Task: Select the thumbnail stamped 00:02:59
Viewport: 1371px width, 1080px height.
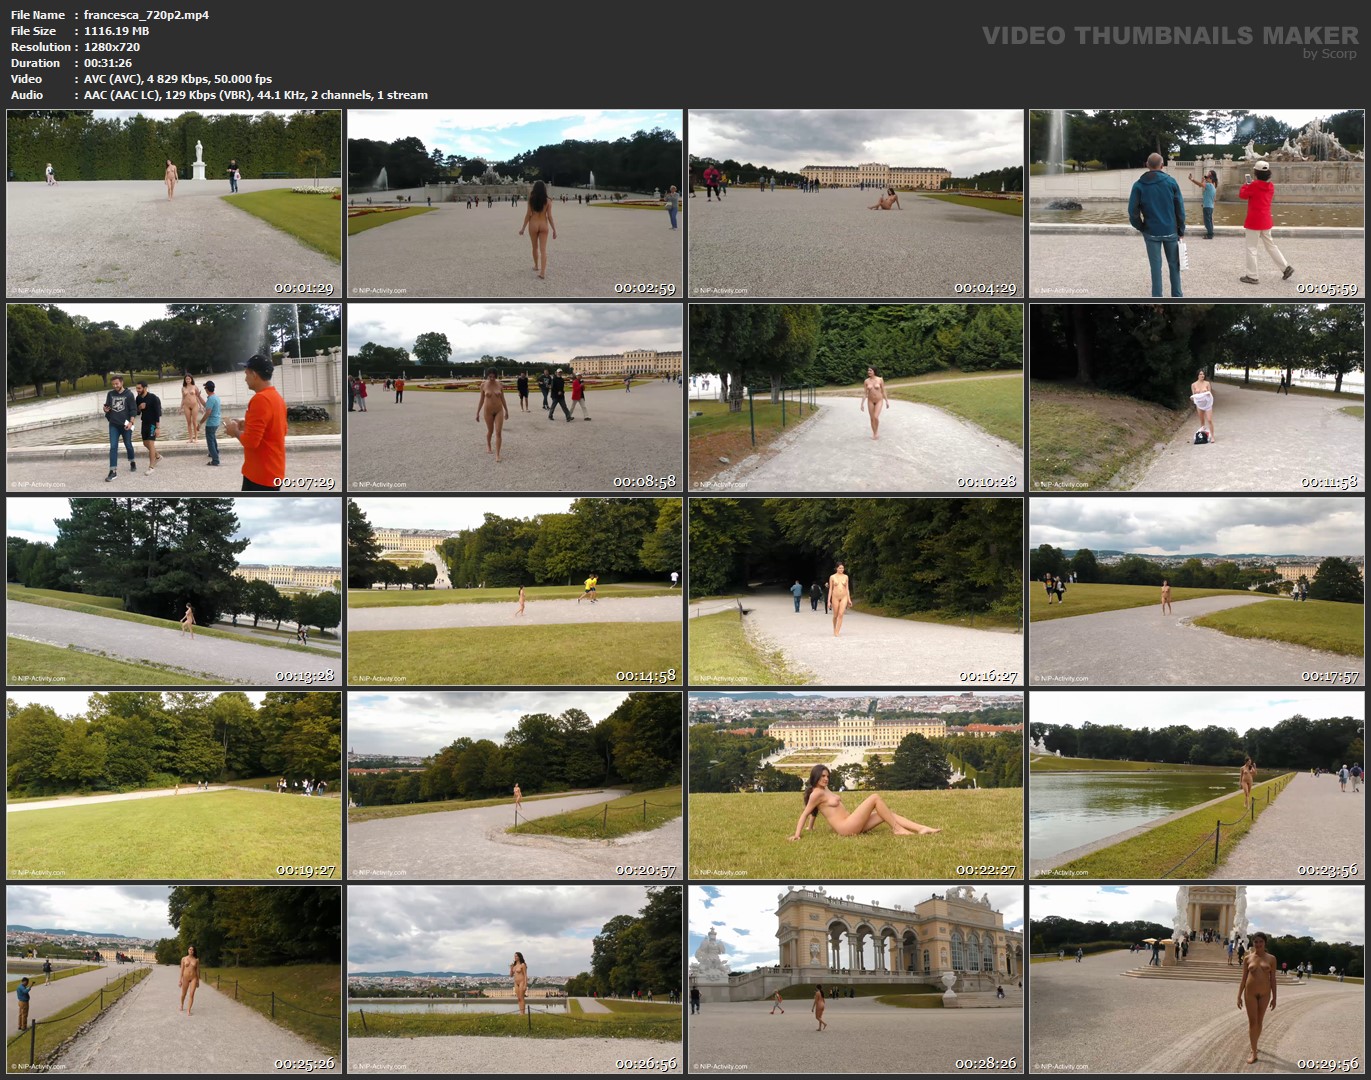Action: click(515, 204)
